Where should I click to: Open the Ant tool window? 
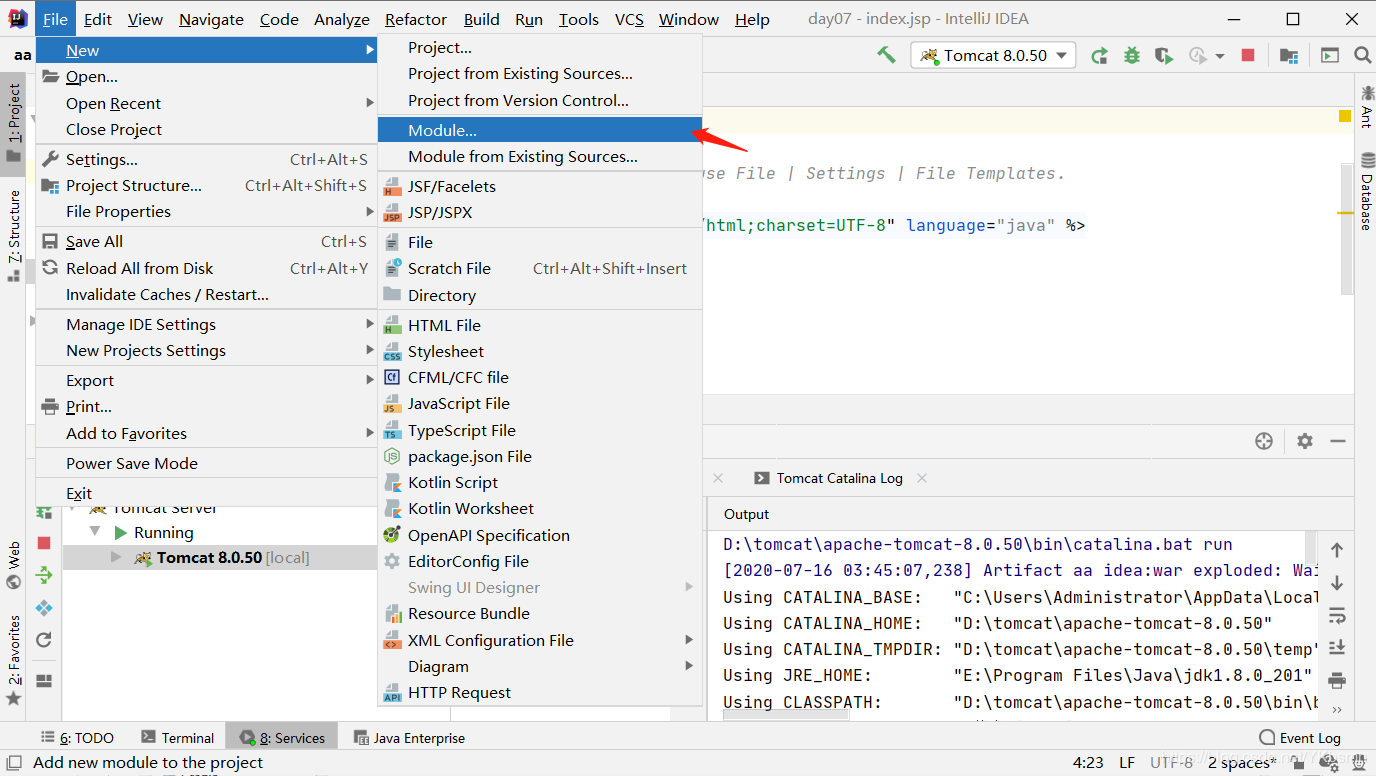(1367, 106)
